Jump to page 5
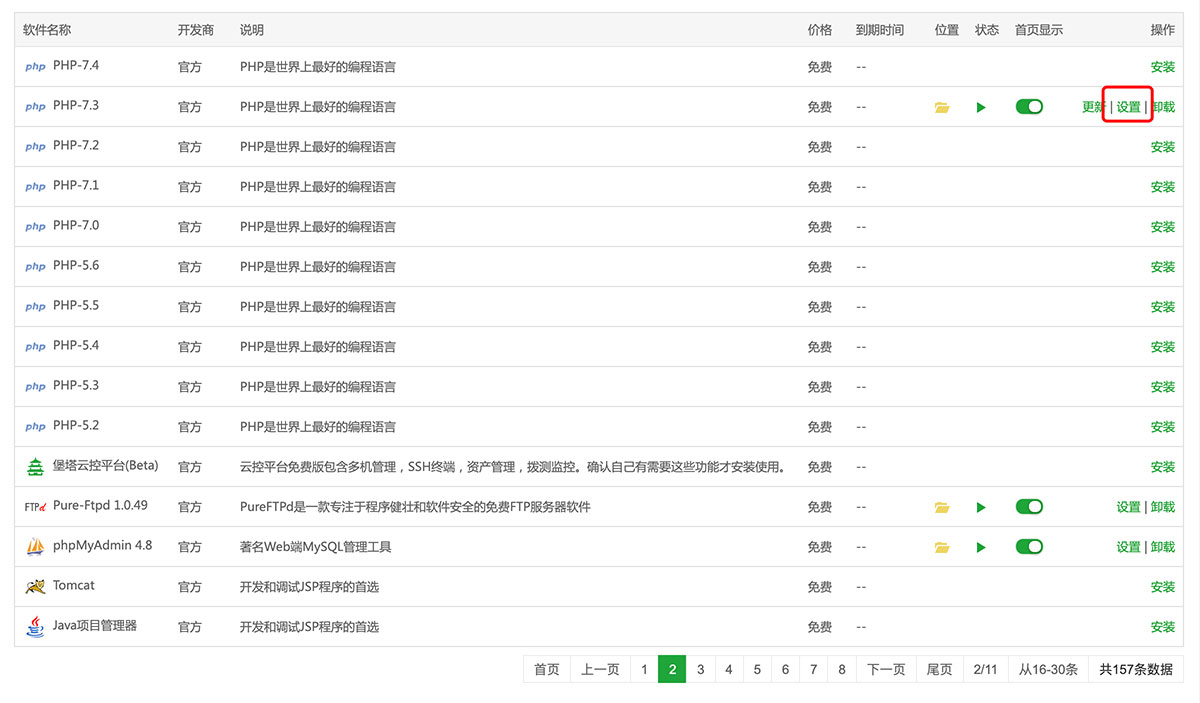The width and height of the screenshot is (1200, 703). tap(757, 670)
